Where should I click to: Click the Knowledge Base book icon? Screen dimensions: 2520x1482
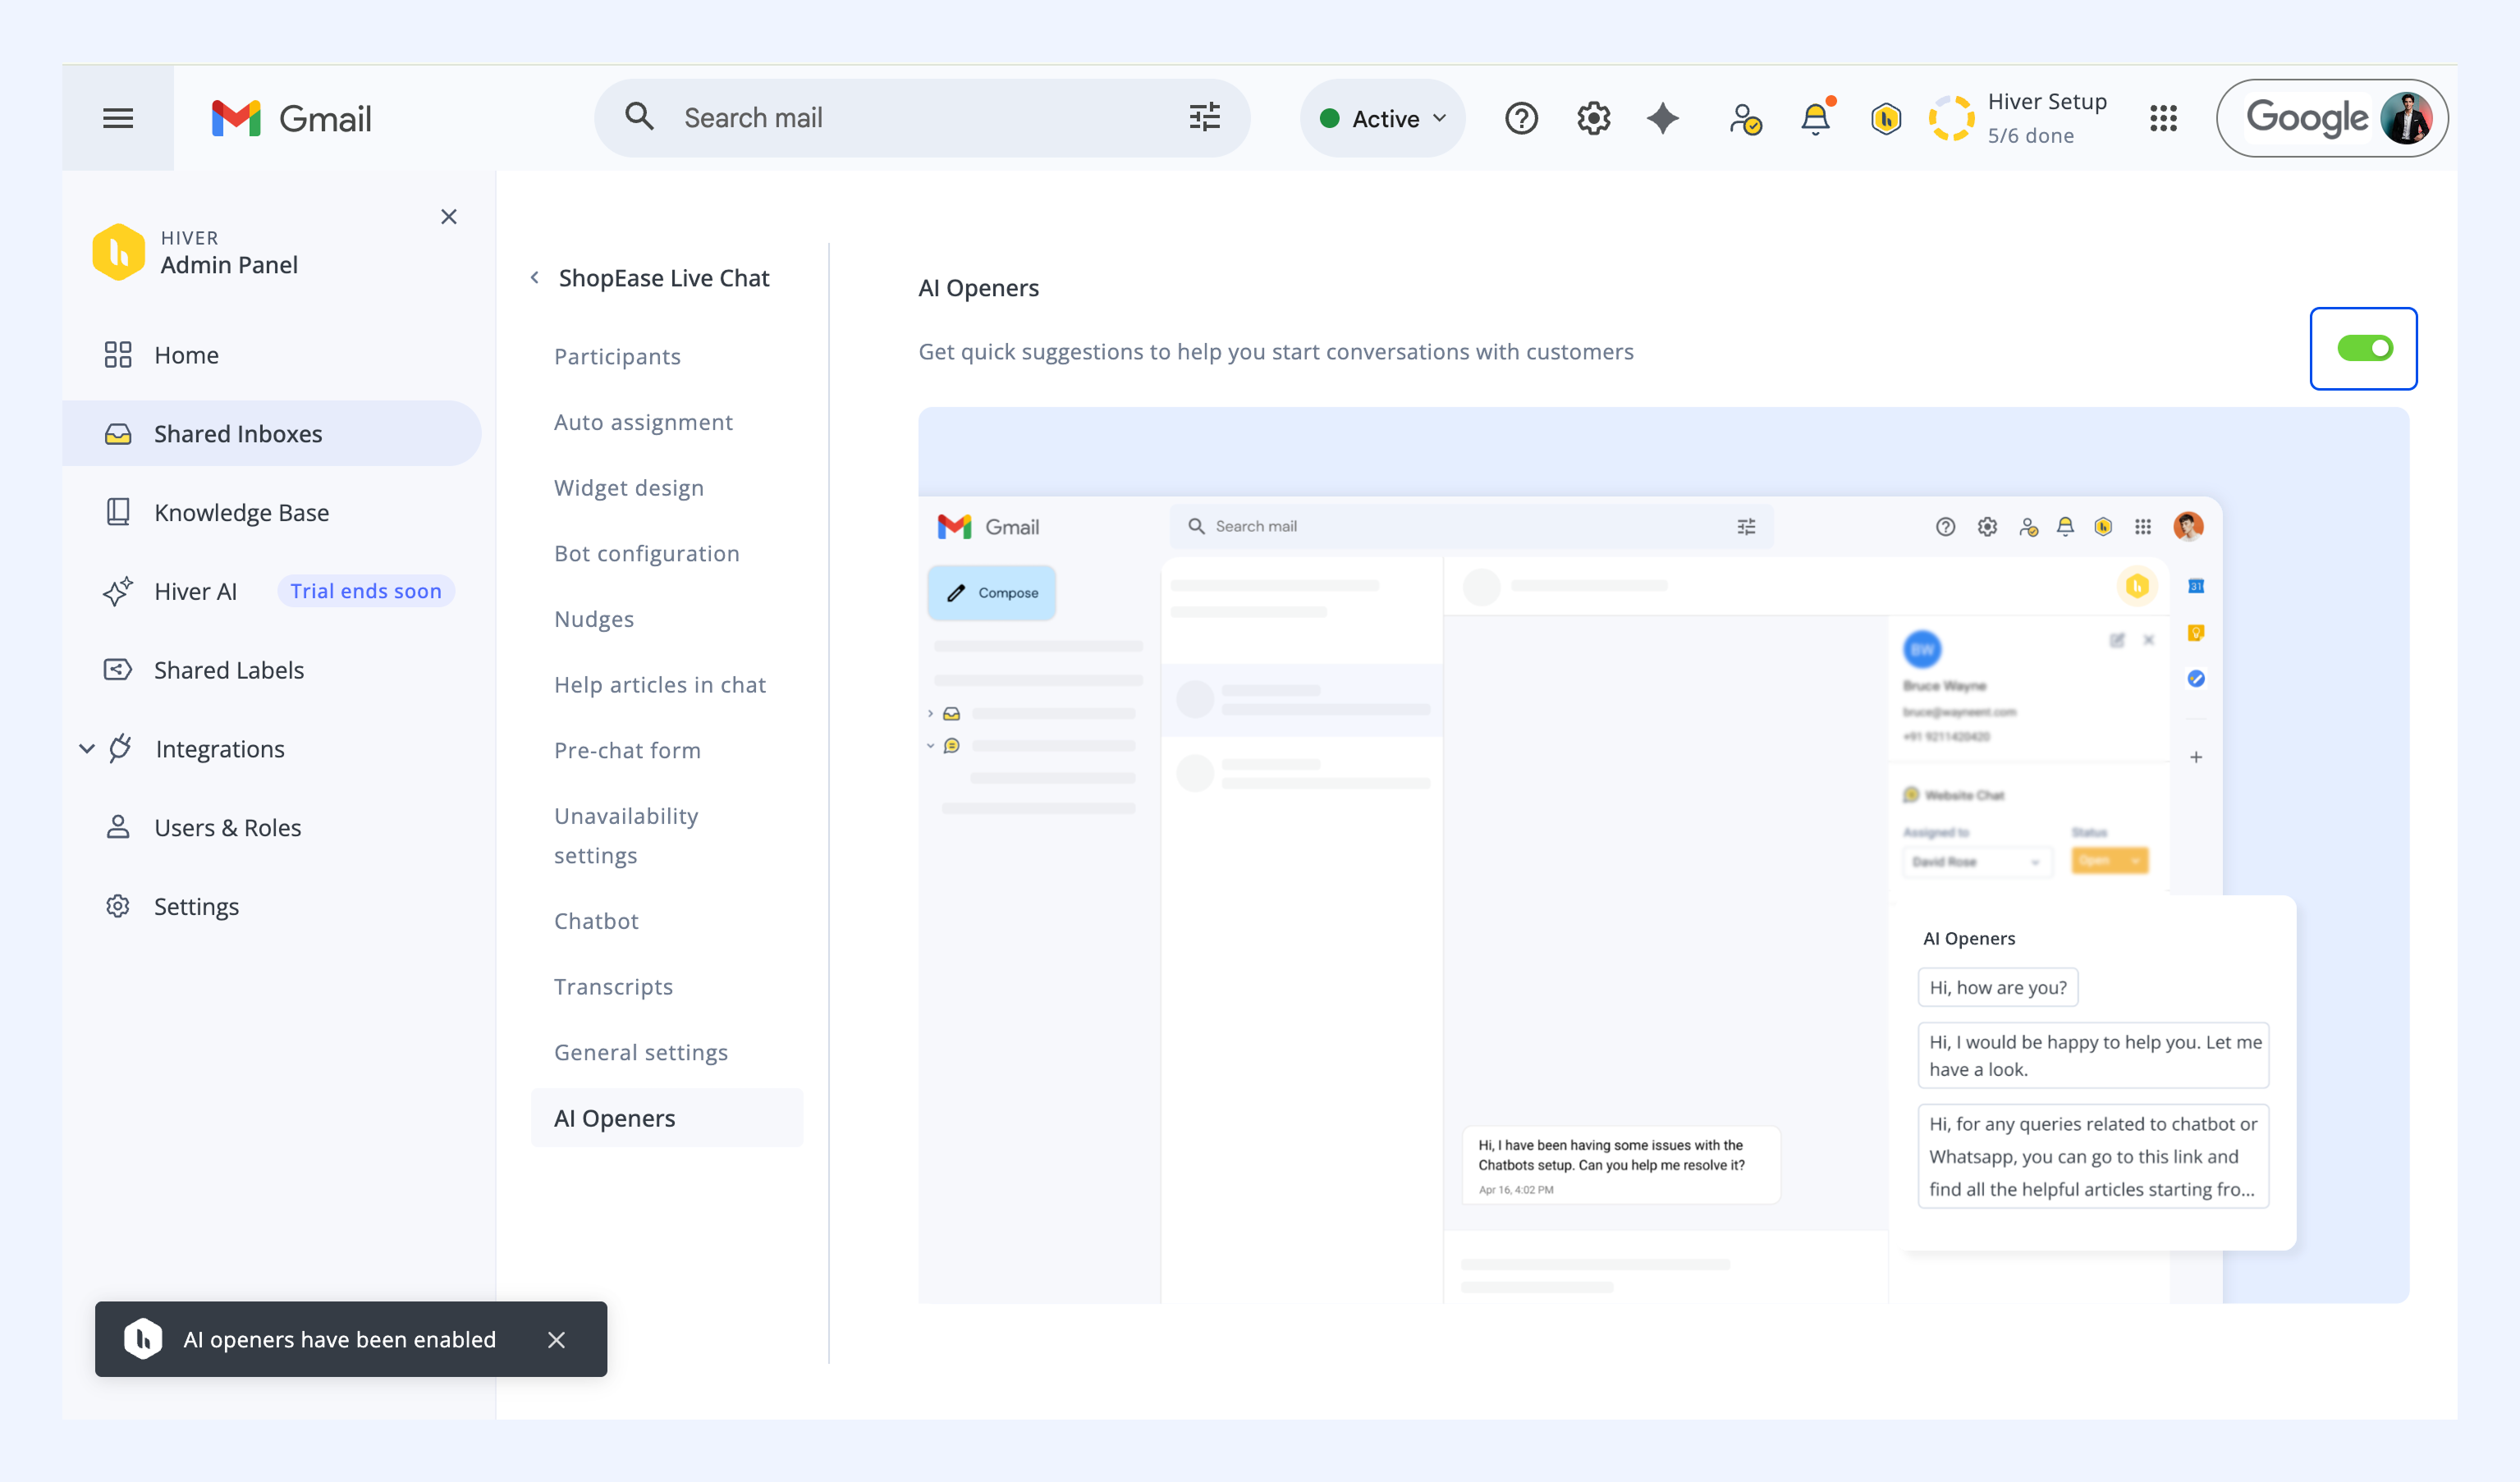117,512
